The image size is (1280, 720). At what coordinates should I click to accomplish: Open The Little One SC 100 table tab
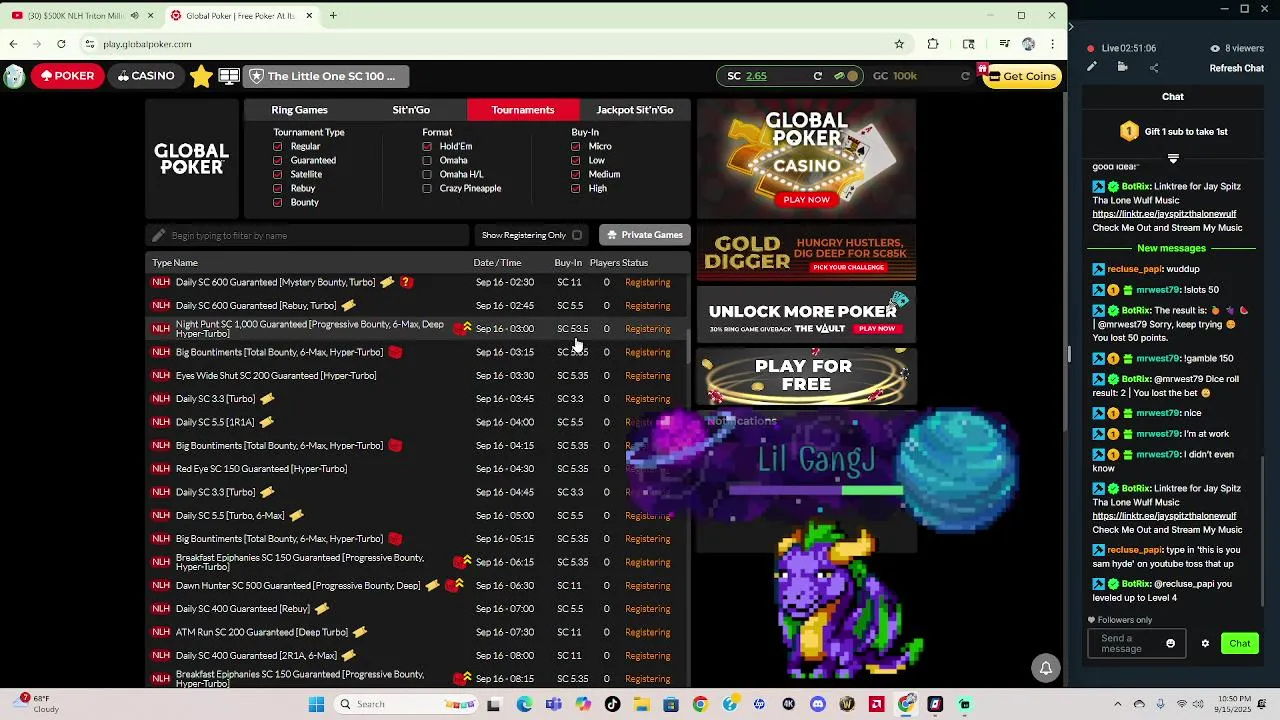[x=325, y=76]
